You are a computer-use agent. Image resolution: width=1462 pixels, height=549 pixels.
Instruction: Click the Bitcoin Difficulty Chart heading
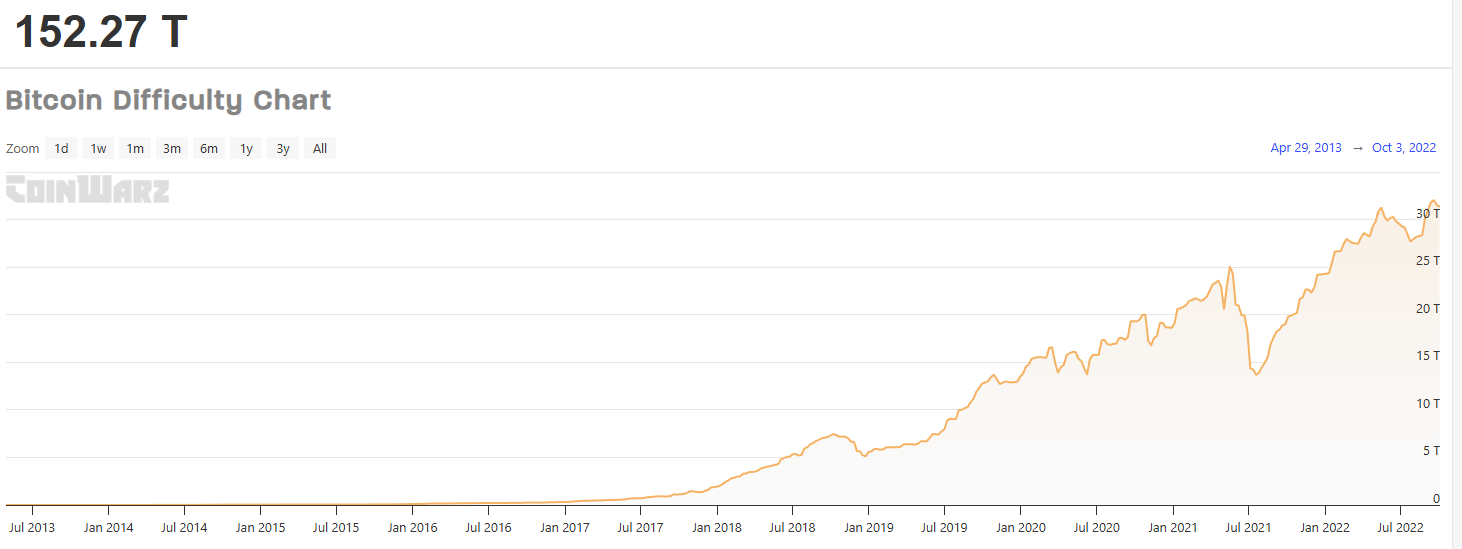pos(168,101)
